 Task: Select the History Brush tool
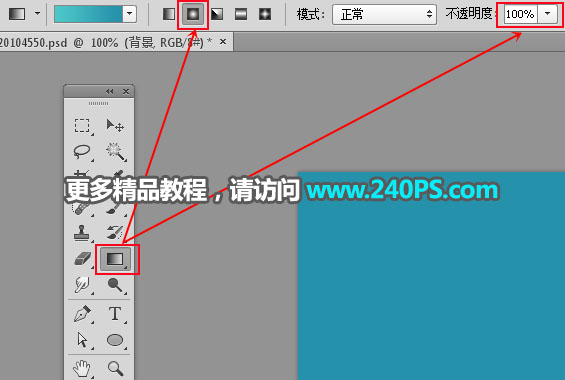click(x=115, y=233)
